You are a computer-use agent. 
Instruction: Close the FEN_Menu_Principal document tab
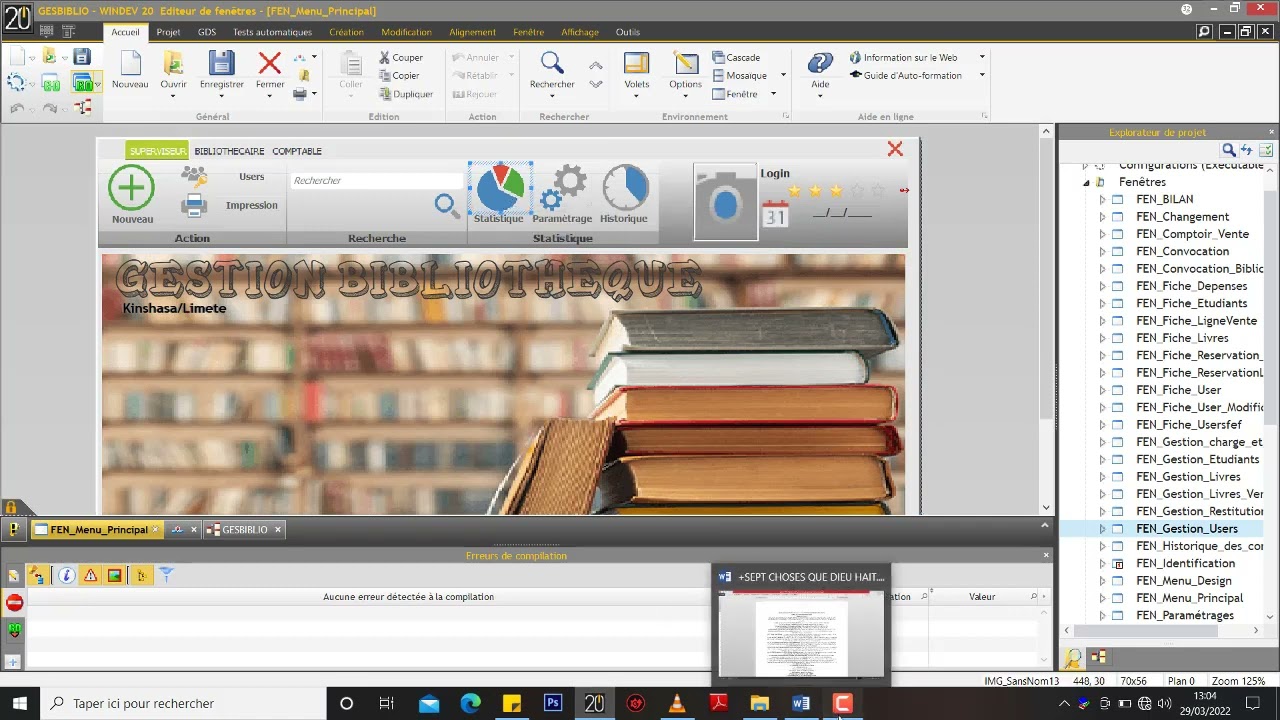[155, 530]
